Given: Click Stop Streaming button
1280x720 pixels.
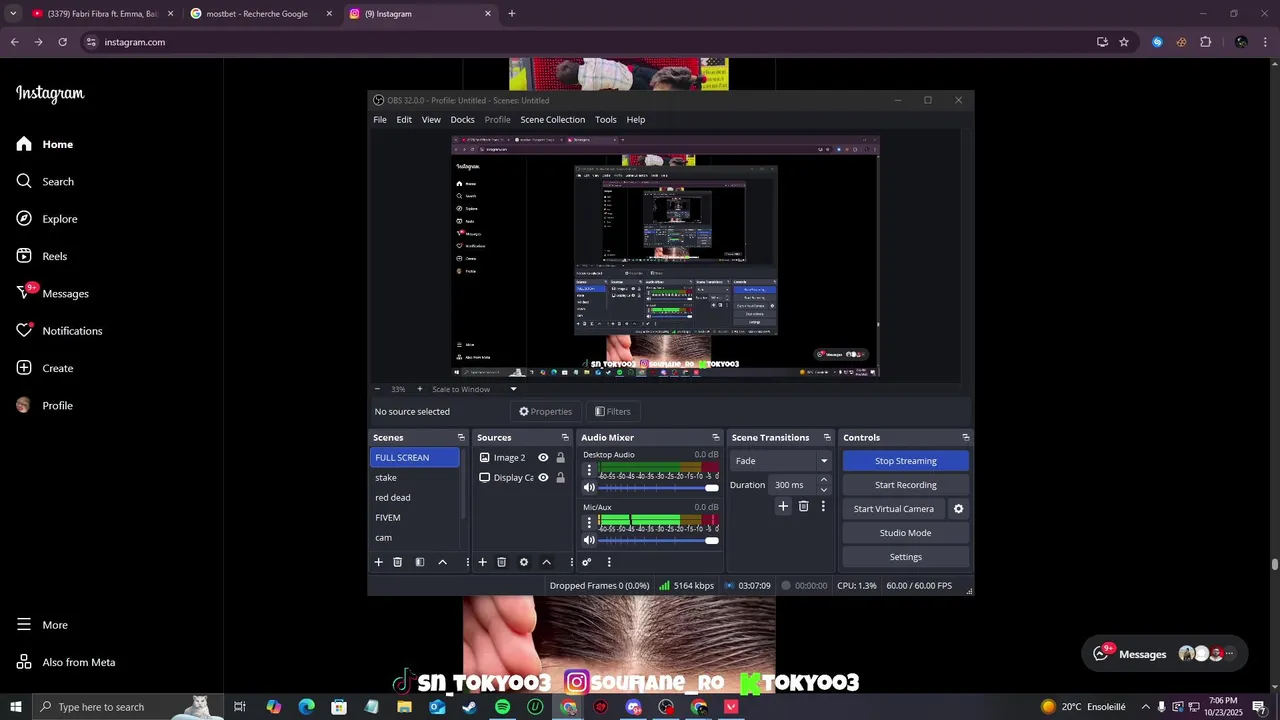Looking at the screenshot, I should [x=906, y=461].
